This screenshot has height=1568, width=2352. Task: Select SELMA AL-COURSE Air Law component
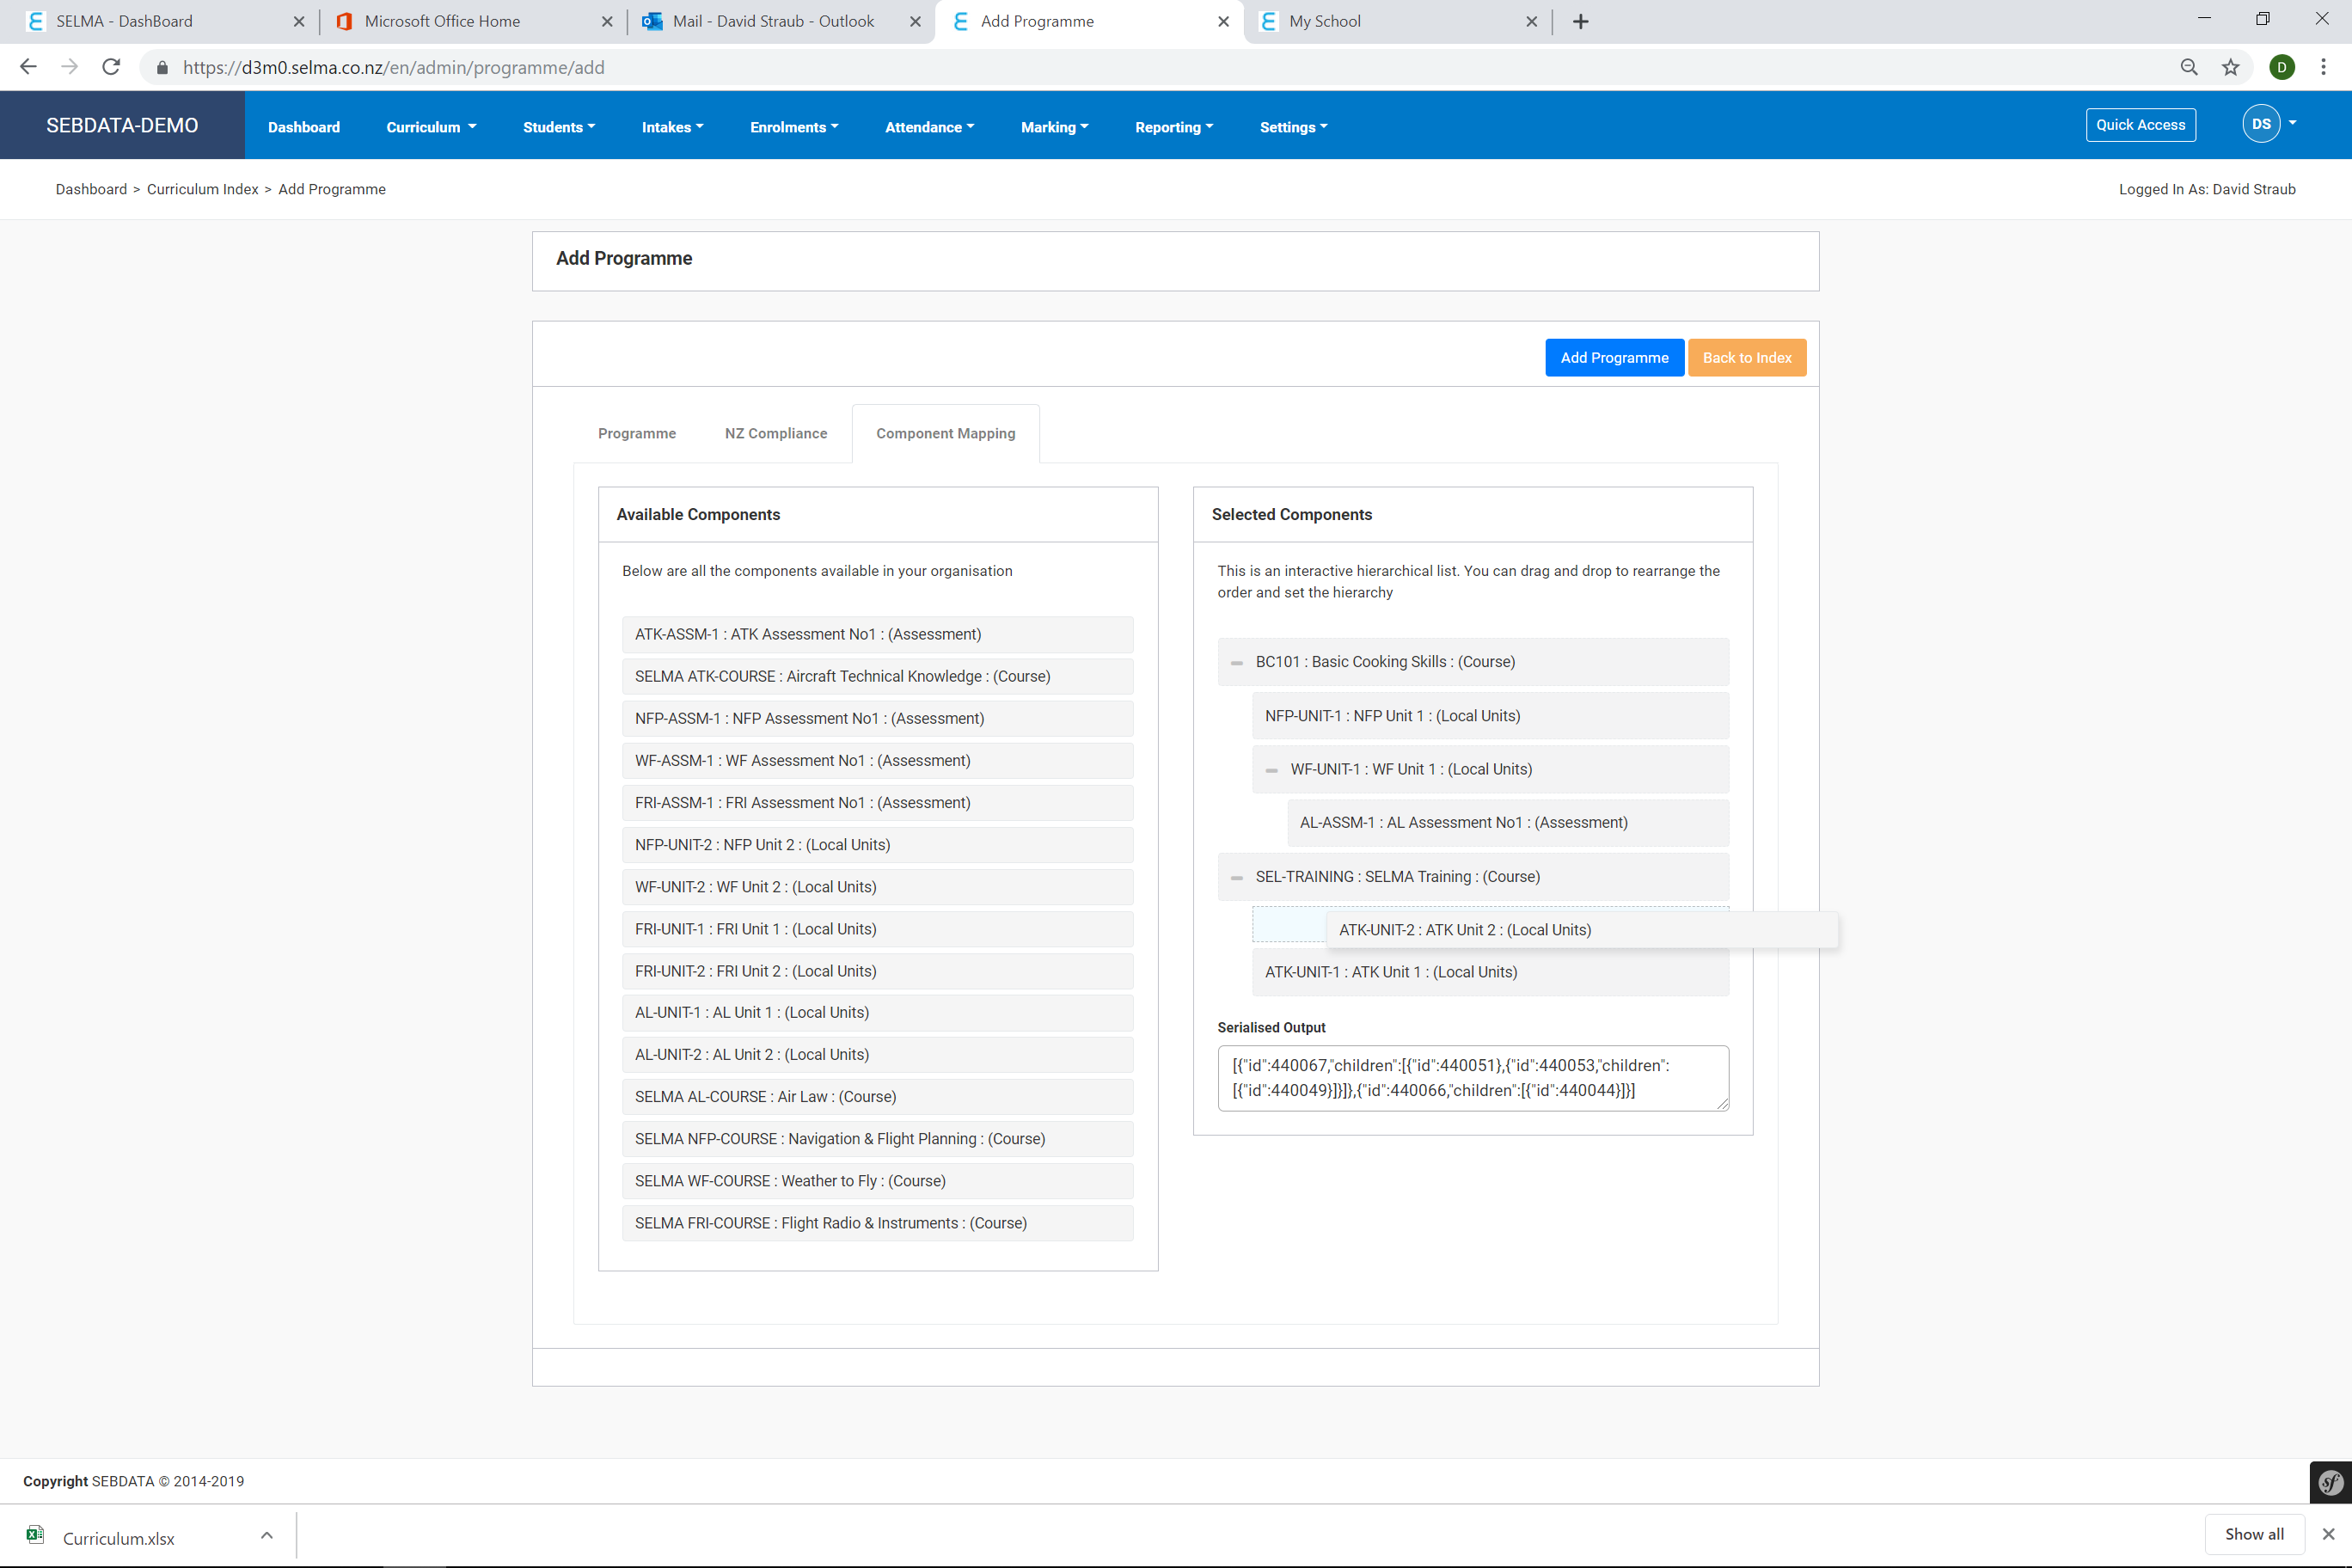point(877,1097)
